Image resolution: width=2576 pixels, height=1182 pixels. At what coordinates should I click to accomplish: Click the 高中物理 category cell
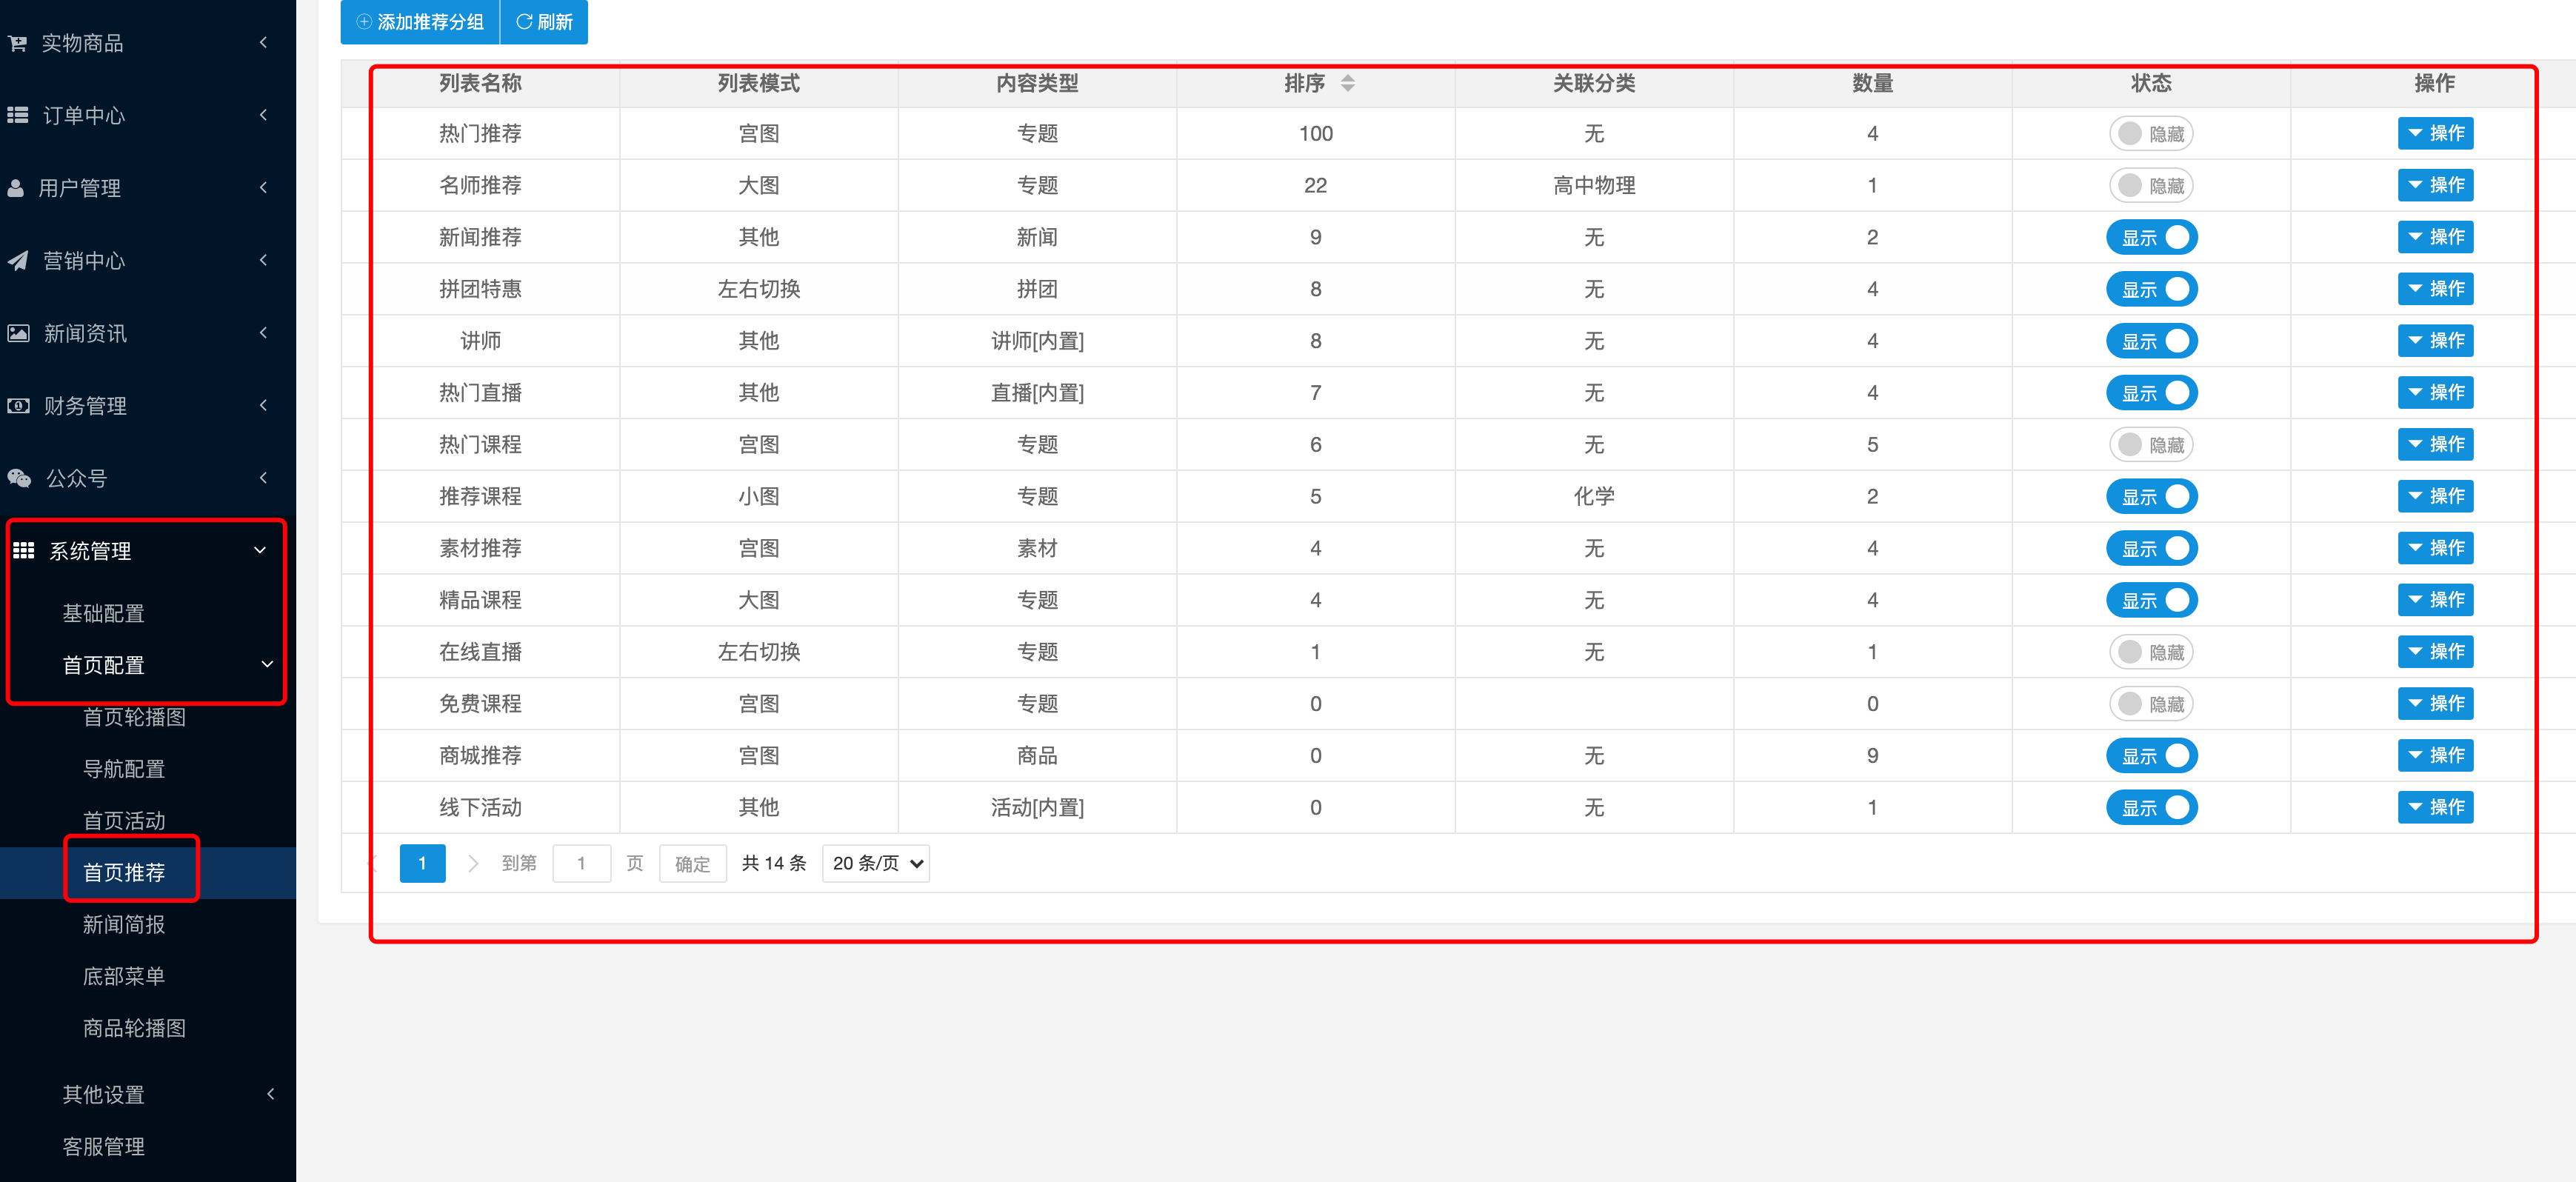tap(1594, 185)
